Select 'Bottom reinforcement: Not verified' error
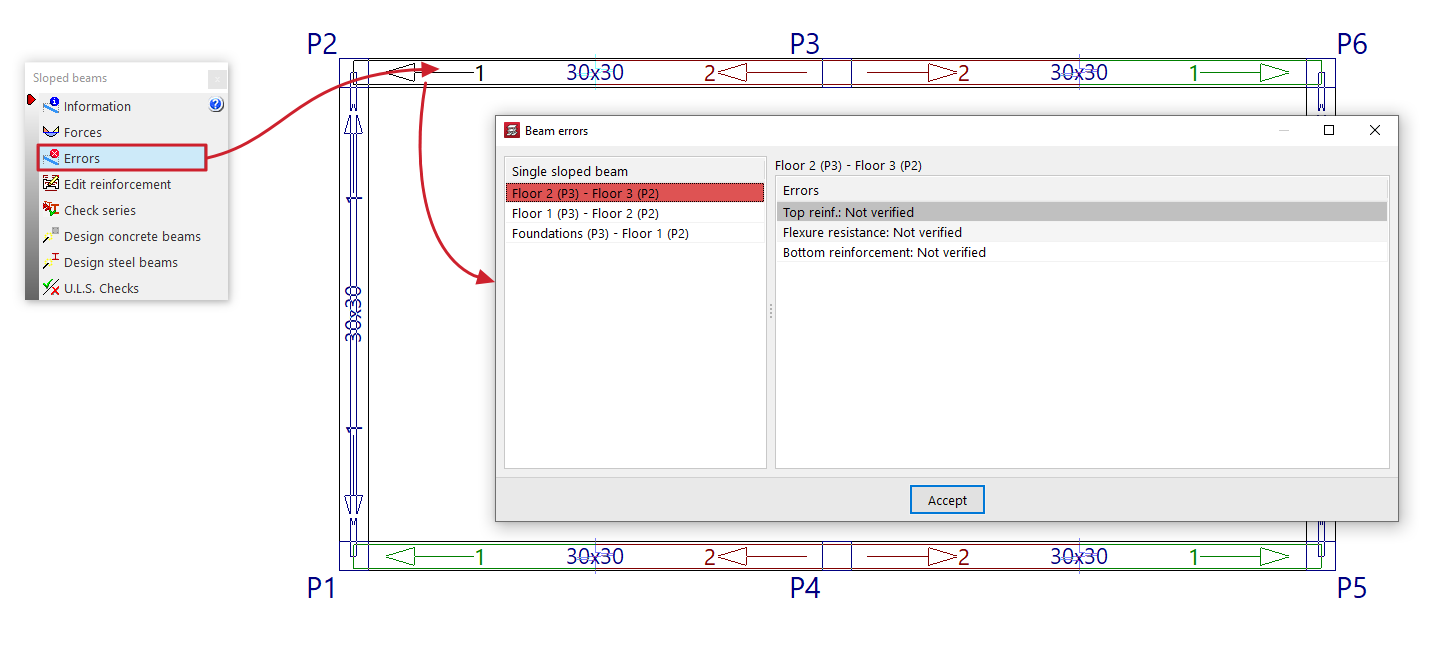The width and height of the screenshot is (1432, 651). (1082, 252)
